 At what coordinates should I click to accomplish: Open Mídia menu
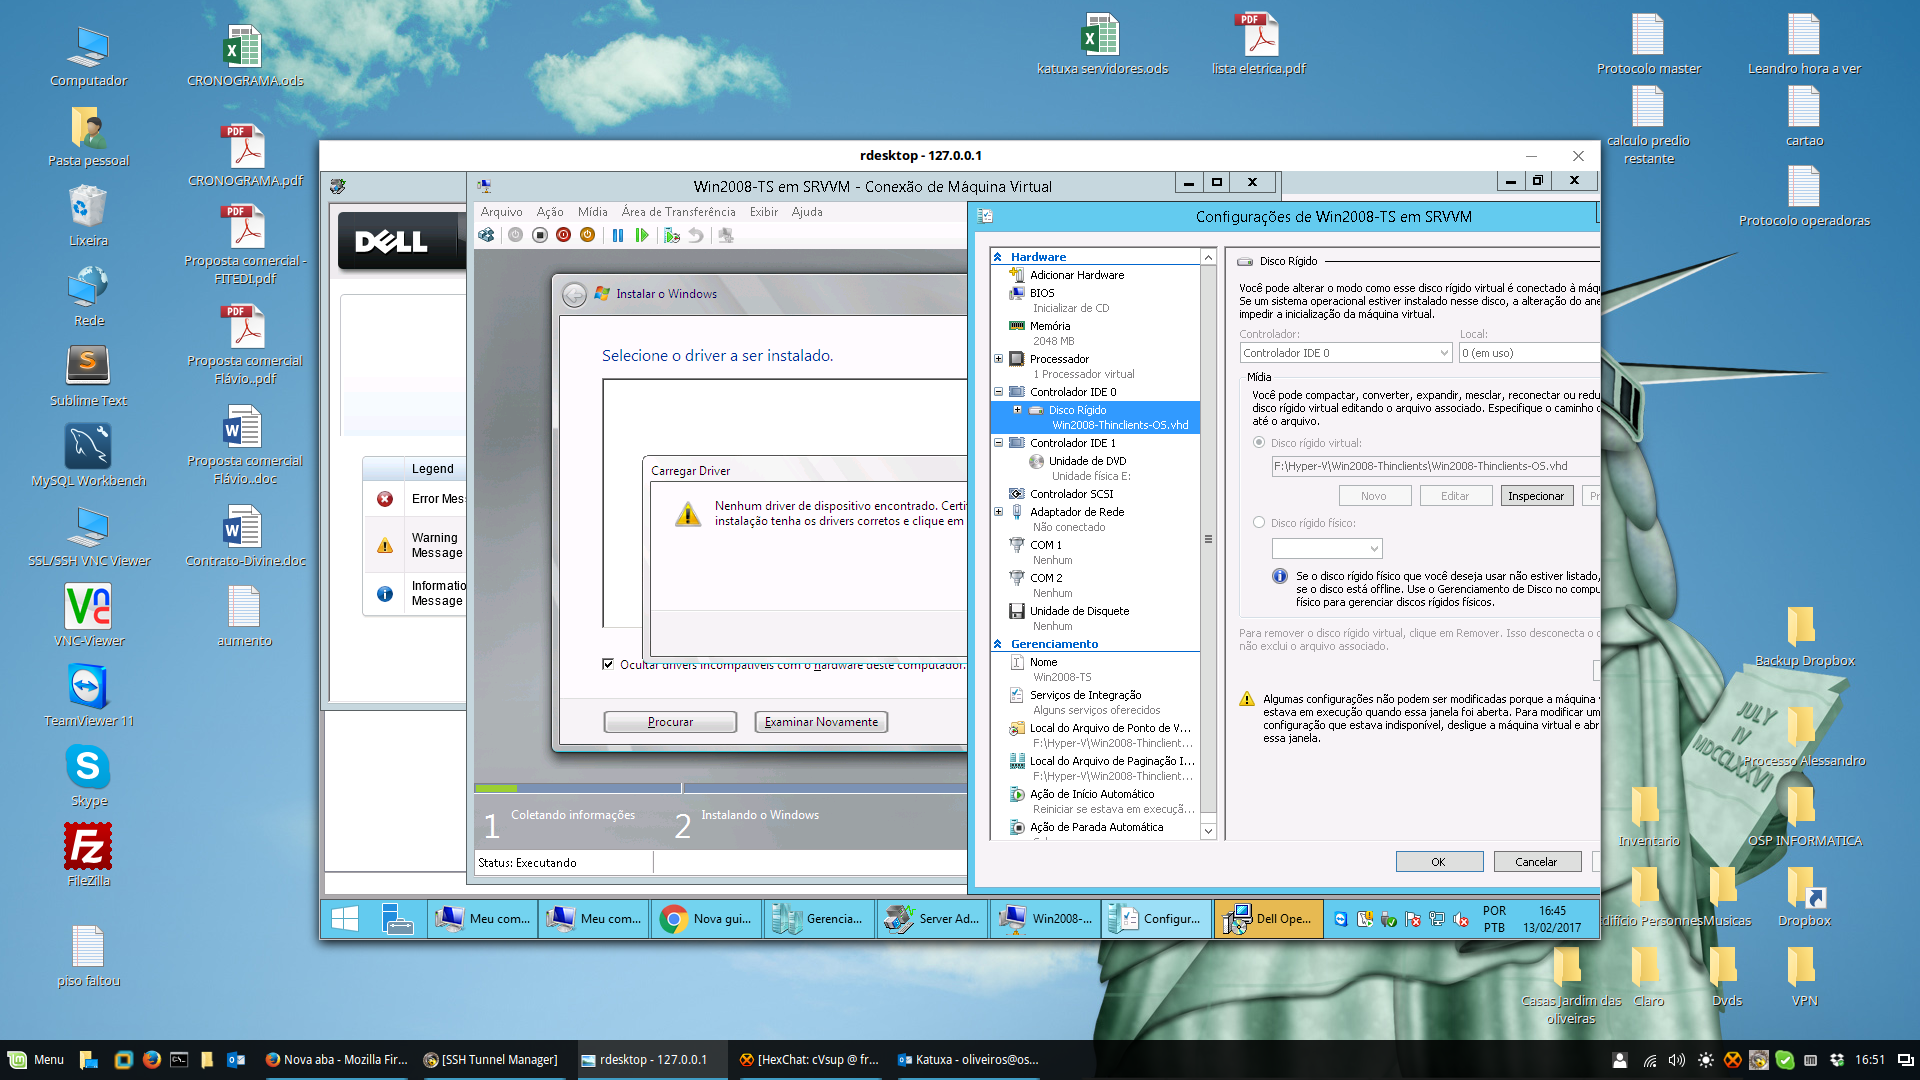tap(593, 212)
